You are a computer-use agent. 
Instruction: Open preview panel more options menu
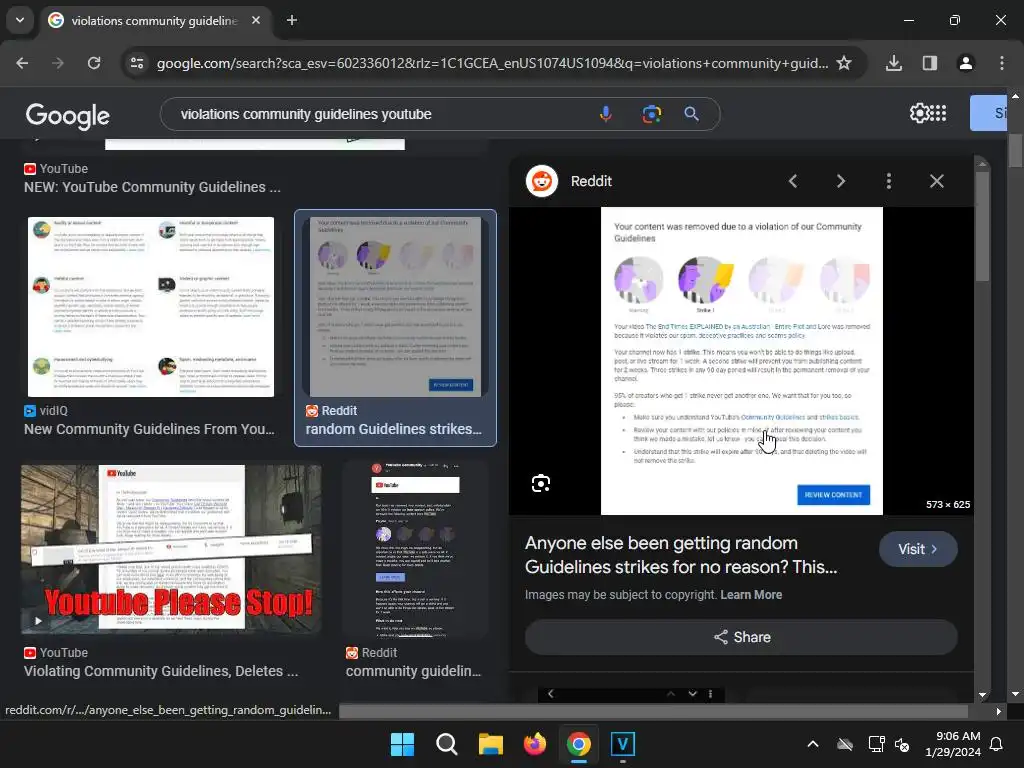coord(889,181)
